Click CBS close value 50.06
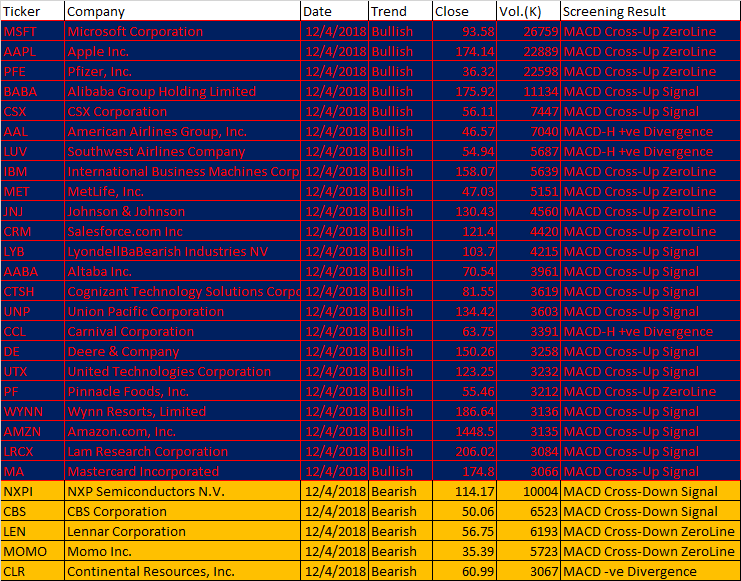The image size is (741, 581). tap(465, 512)
